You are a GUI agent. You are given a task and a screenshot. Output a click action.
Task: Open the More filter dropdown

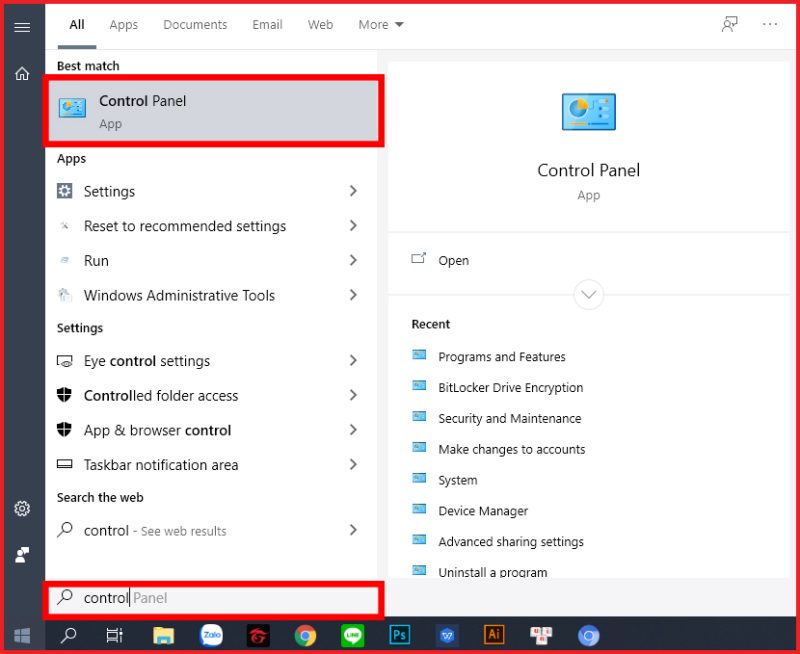click(381, 25)
